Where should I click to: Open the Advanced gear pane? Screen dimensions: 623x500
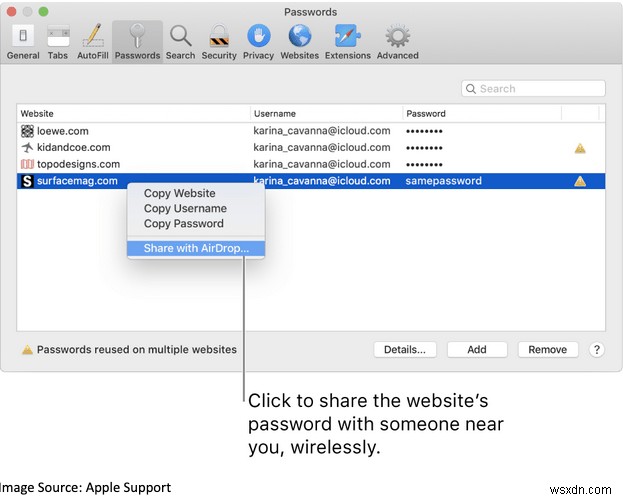pos(398,41)
